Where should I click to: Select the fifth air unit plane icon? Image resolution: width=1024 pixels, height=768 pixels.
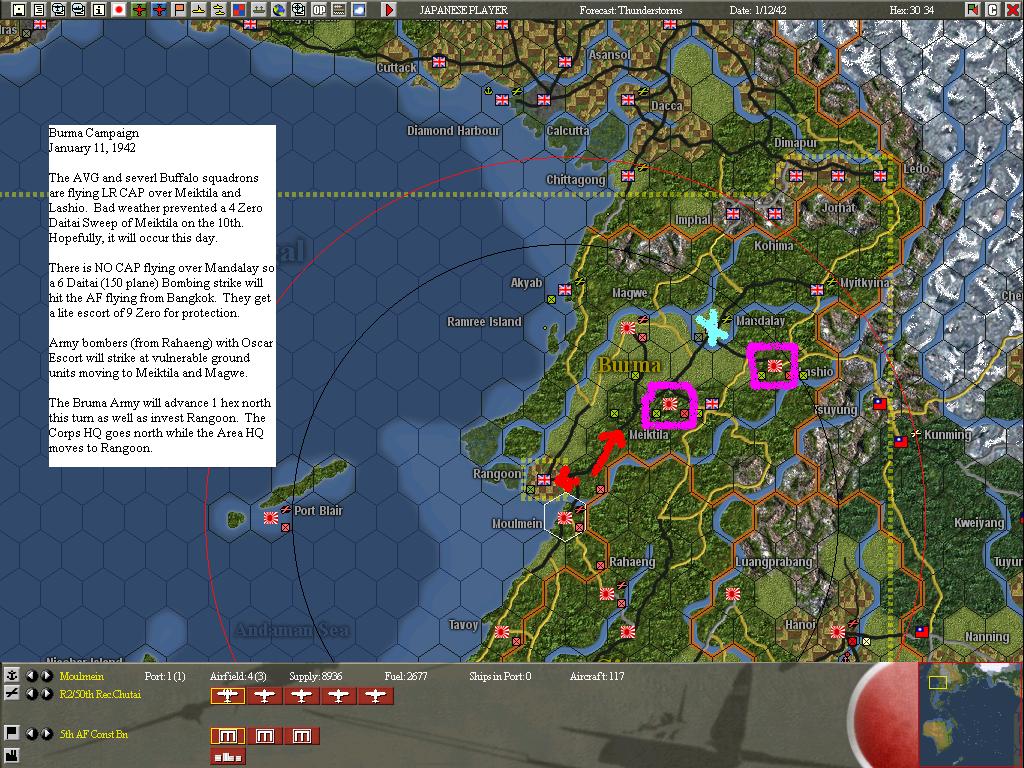pos(376,696)
